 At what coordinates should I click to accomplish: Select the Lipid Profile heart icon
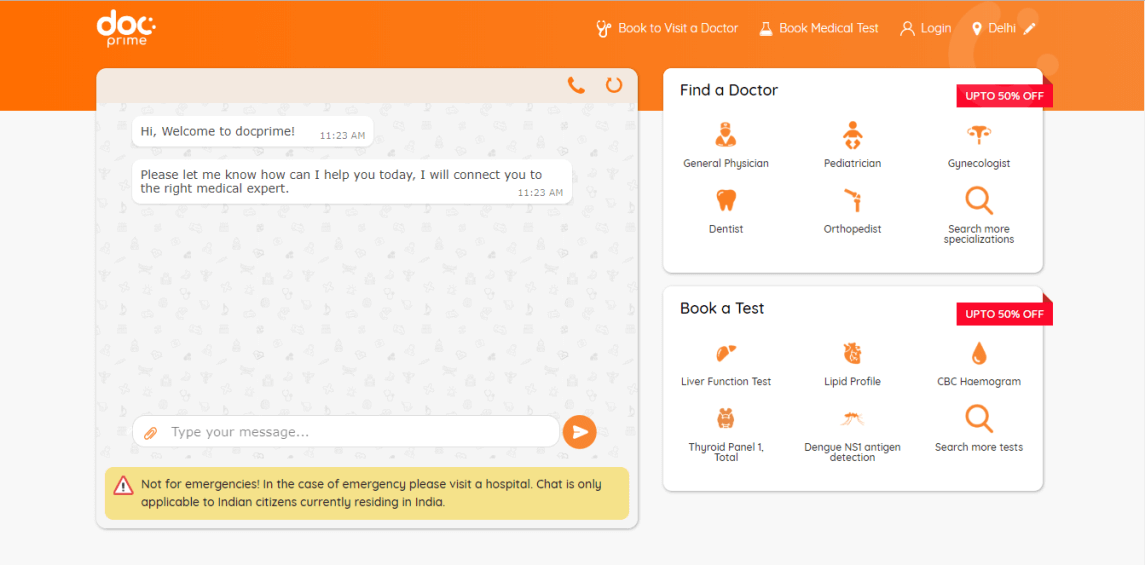[x=852, y=353]
